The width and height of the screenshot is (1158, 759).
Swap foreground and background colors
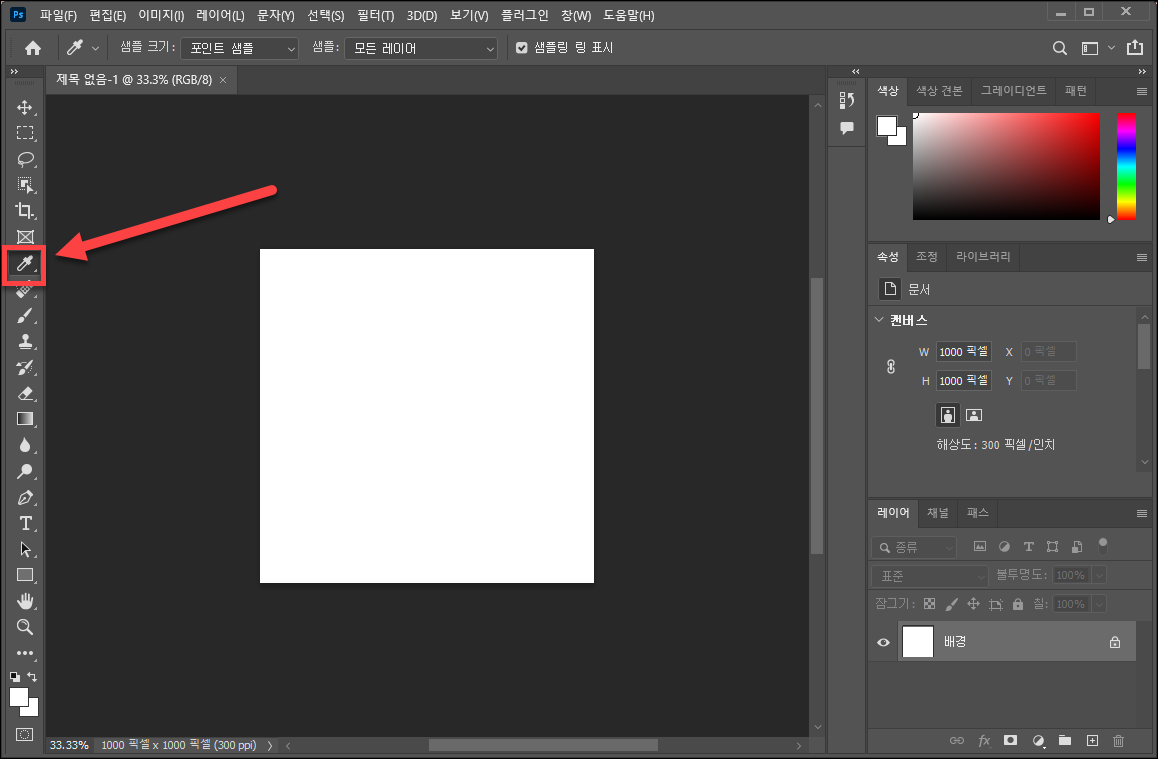[x=32, y=676]
